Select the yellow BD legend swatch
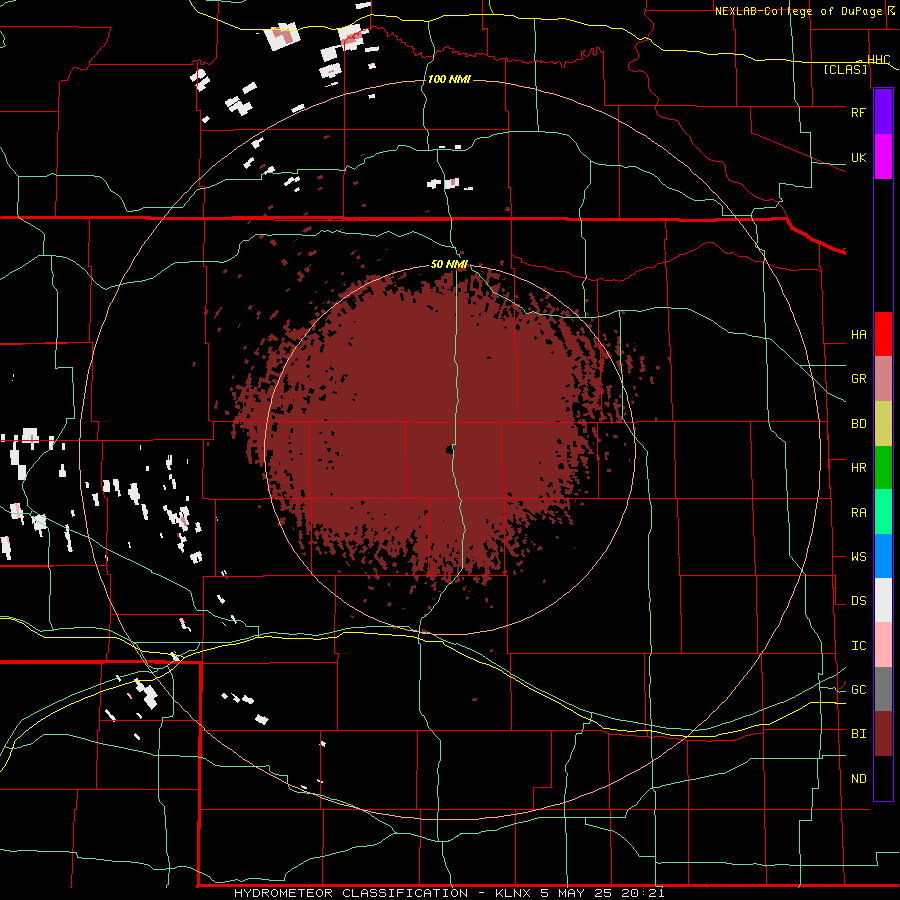Image resolution: width=900 pixels, height=900 pixels. tap(883, 424)
